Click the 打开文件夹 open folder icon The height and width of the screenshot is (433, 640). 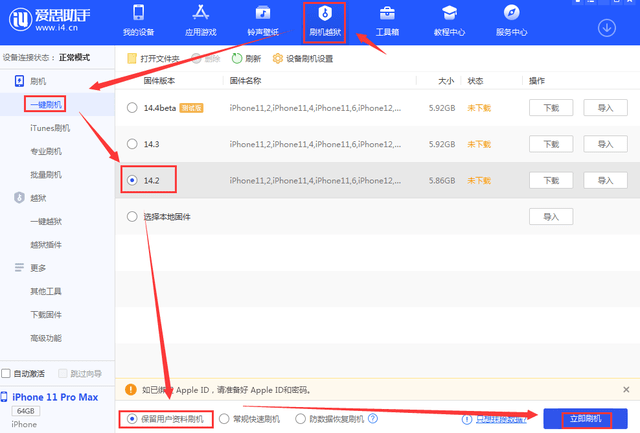[131, 58]
